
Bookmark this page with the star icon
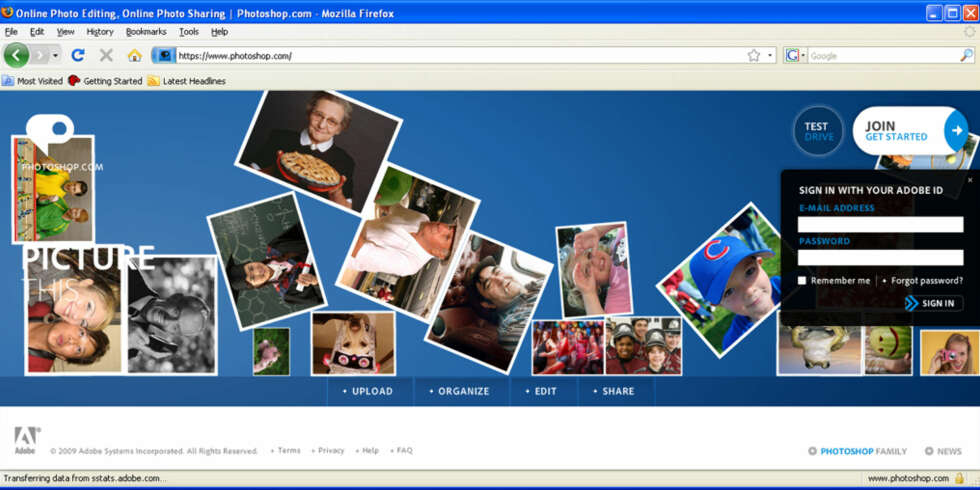coord(754,56)
